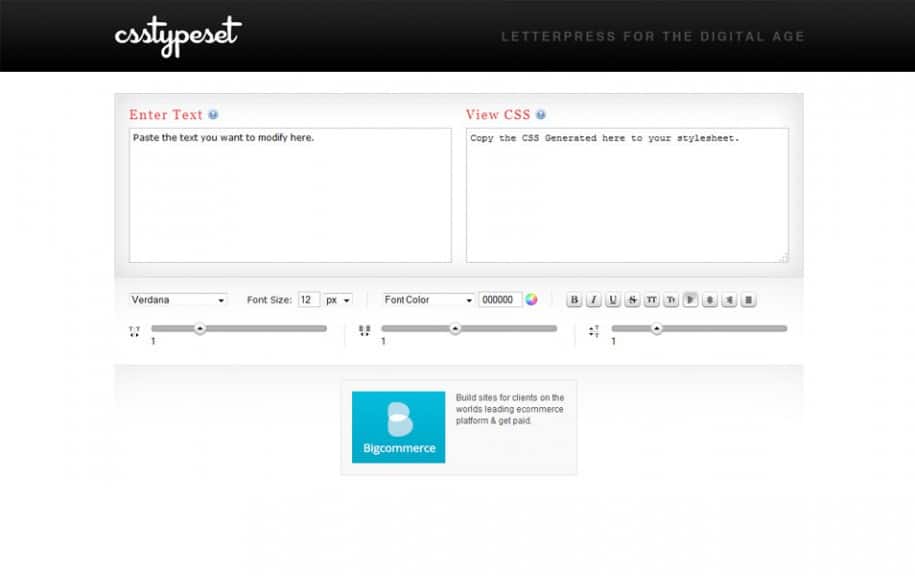Visit the Bigcommerce advertisement link

pyautogui.click(x=398, y=426)
